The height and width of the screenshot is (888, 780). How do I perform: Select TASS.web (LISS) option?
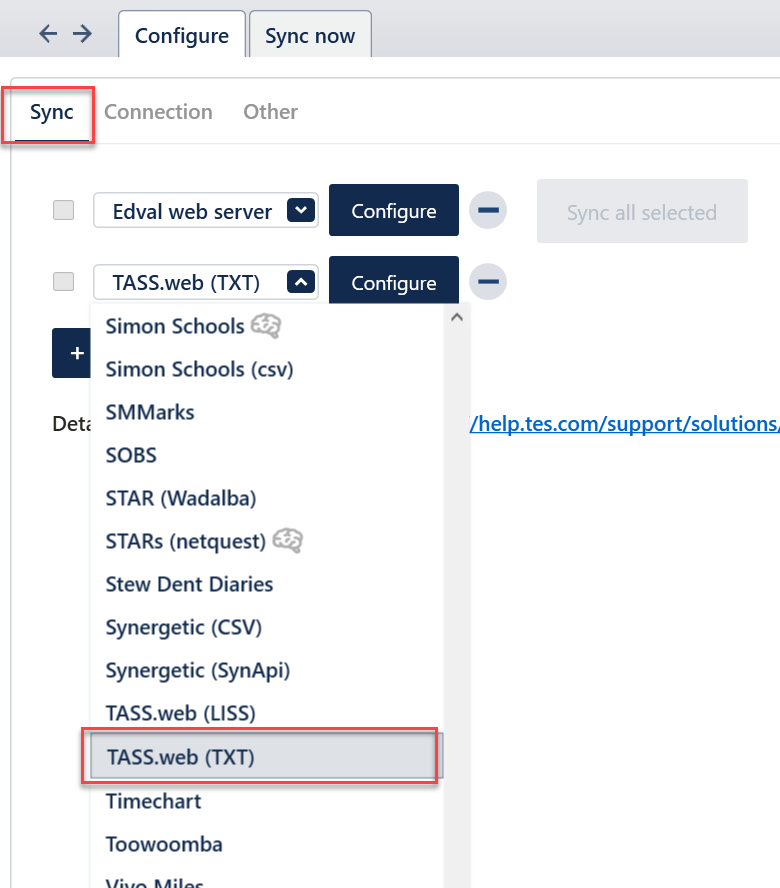[x=180, y=713]
